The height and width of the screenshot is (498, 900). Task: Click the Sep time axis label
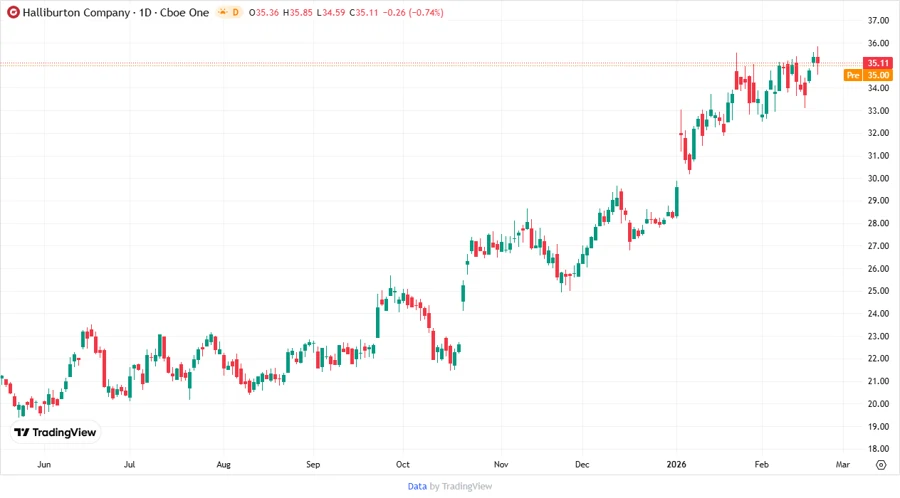pyautogui.click(x=313, y=464)
